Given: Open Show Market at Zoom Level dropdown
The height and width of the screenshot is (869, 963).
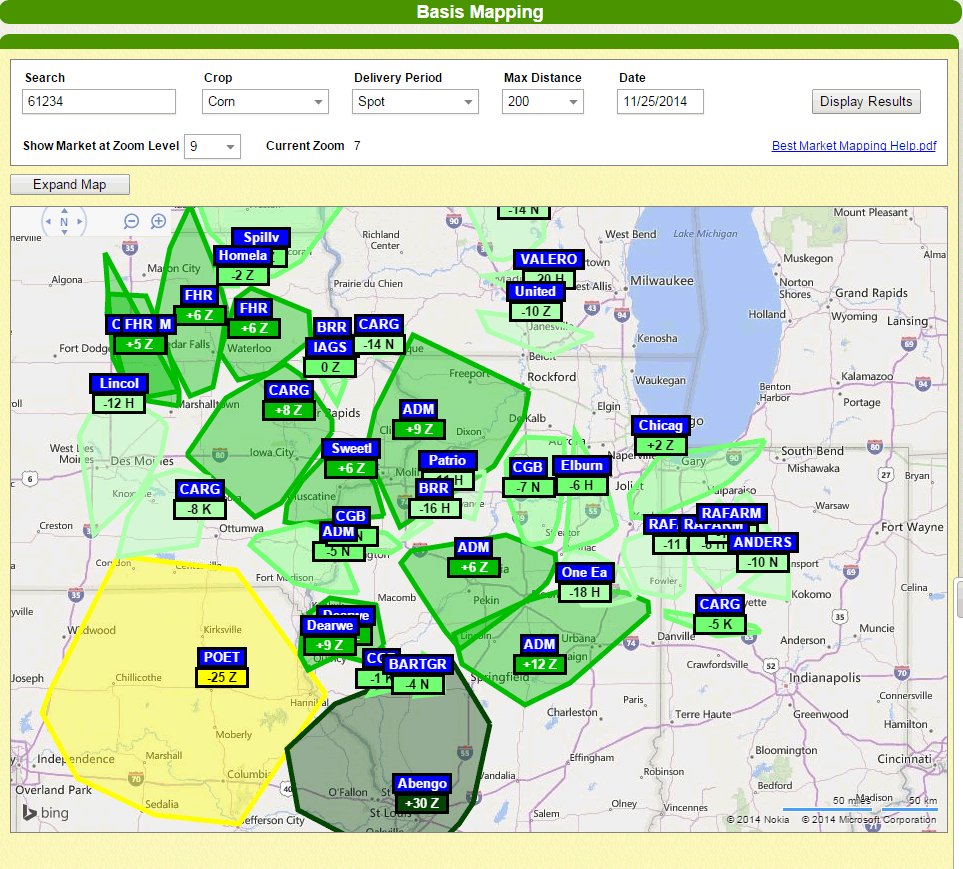Looking at the screenshot, I should (212, 146).
